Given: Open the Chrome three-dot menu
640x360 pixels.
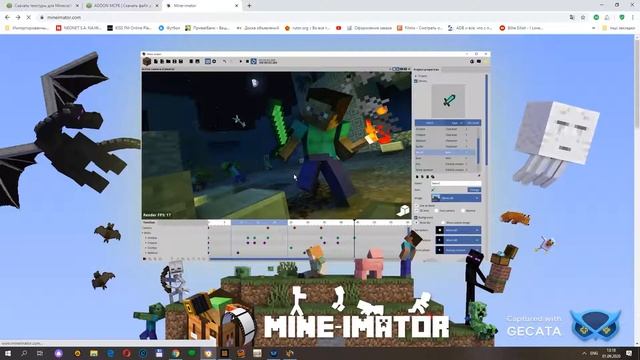Looking at the screenshot, I should coord(633,18).
